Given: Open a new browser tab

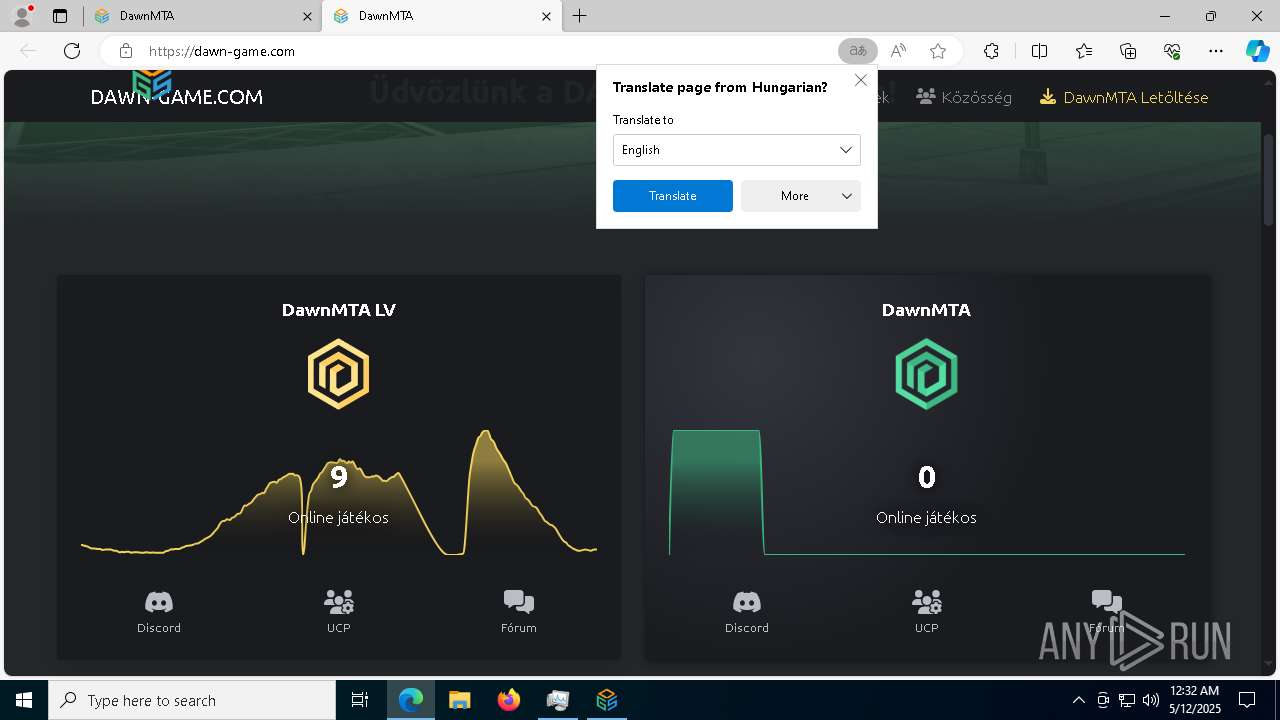Looking at the screenshot, I should pyautogui.click(x=580, y=16).
